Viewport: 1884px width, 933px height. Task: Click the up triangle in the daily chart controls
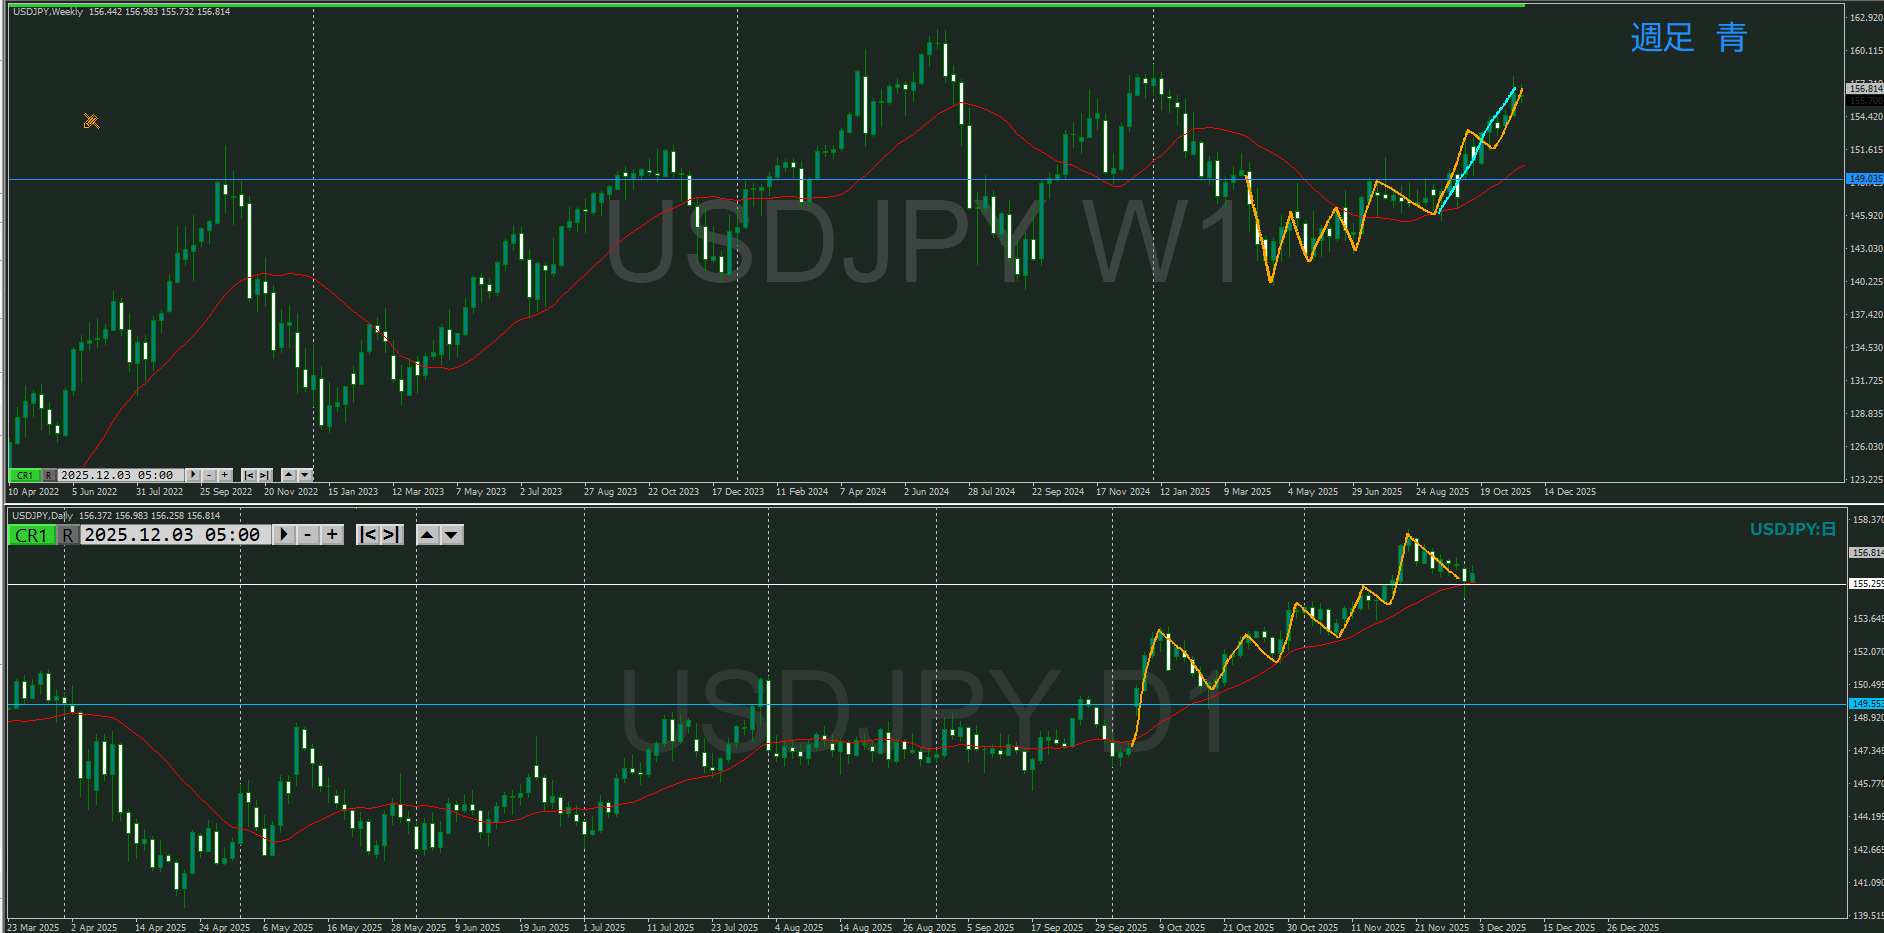[427, 535]
